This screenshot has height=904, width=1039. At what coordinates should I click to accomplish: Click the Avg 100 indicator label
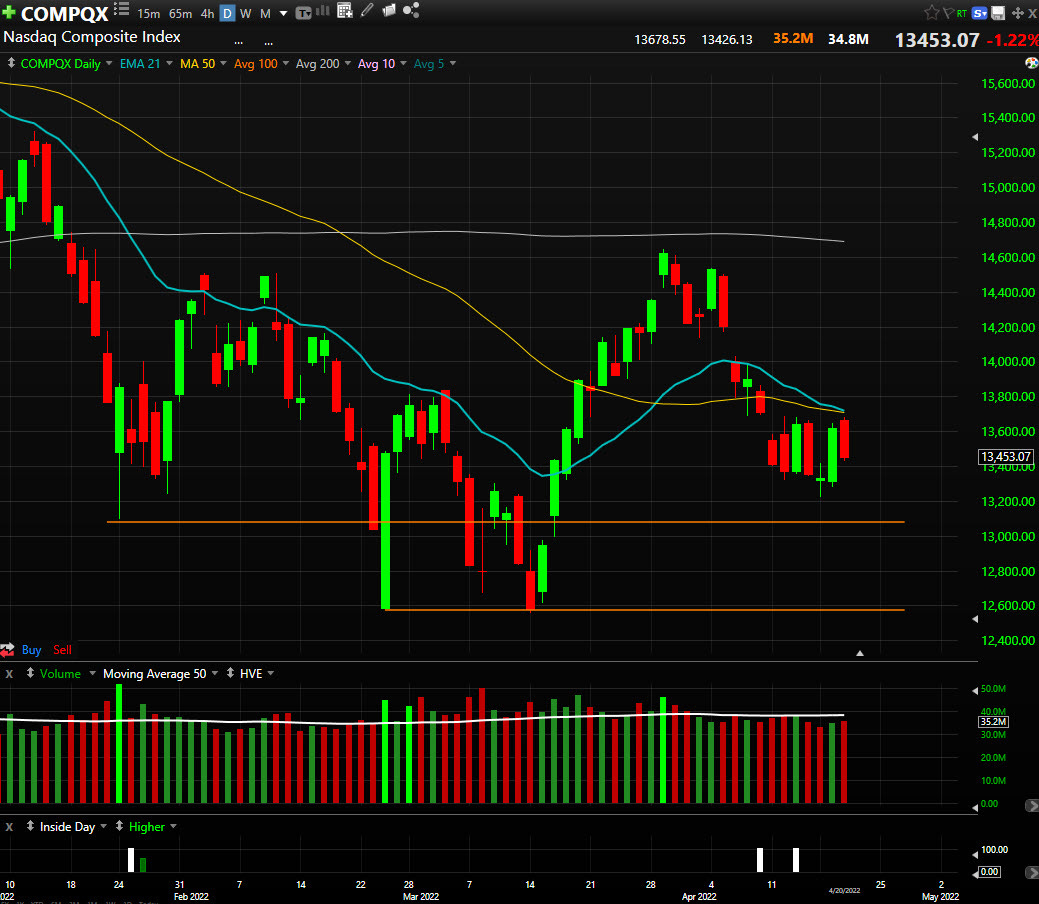tap(256, 64)
